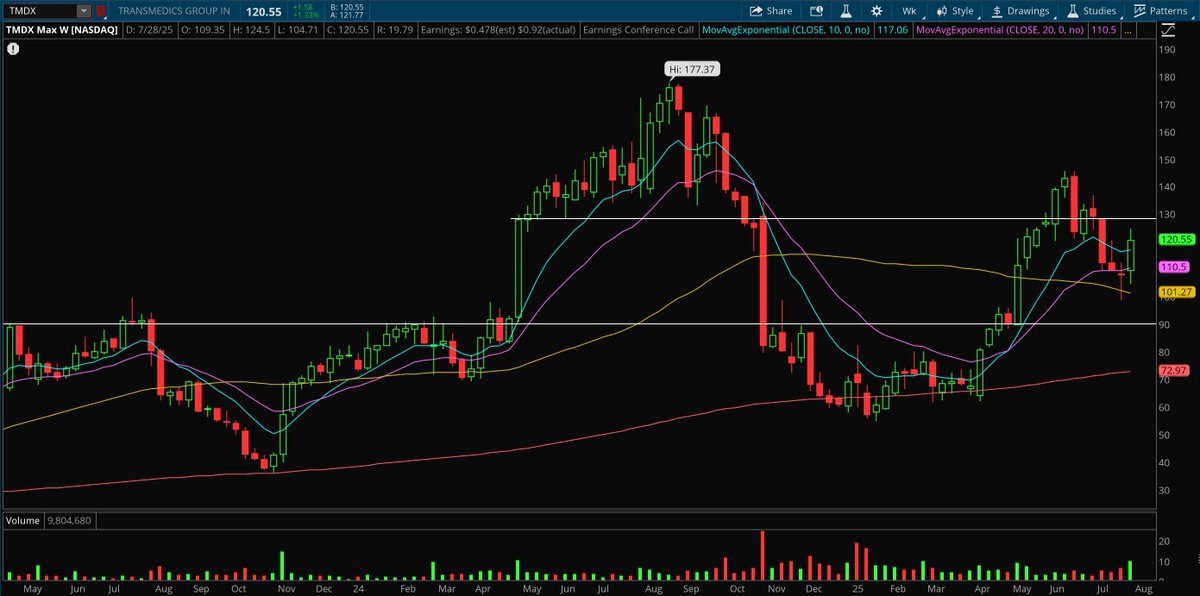Click the magenta 110.5 price axis label
Viewport: 1200px width, 596px height.
click(x=1173, y=267)
